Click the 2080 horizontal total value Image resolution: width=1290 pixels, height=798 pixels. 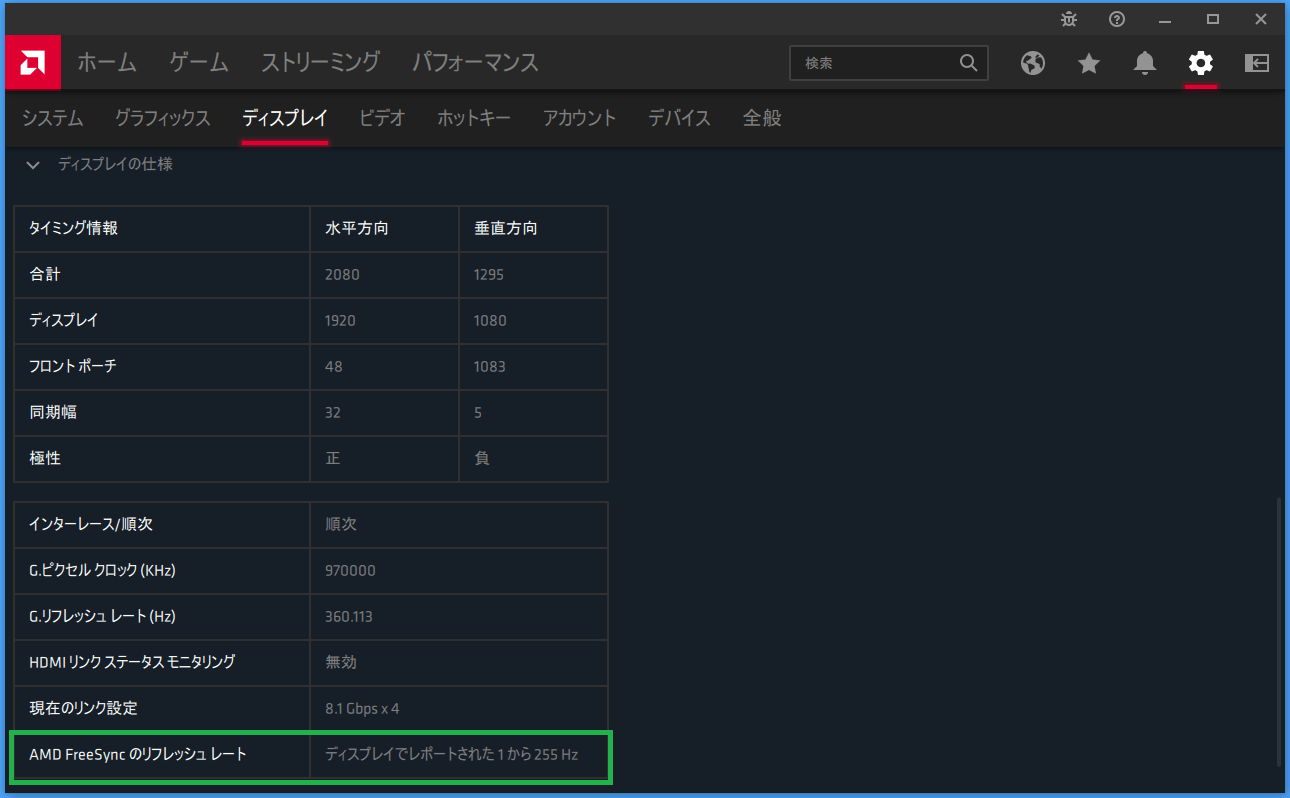342,274
